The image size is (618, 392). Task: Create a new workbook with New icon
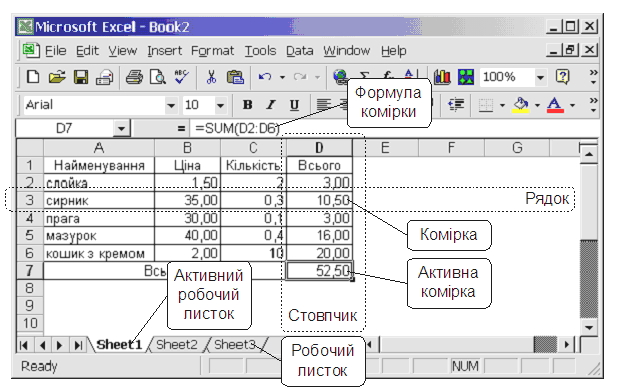click(x=33, y=76)
